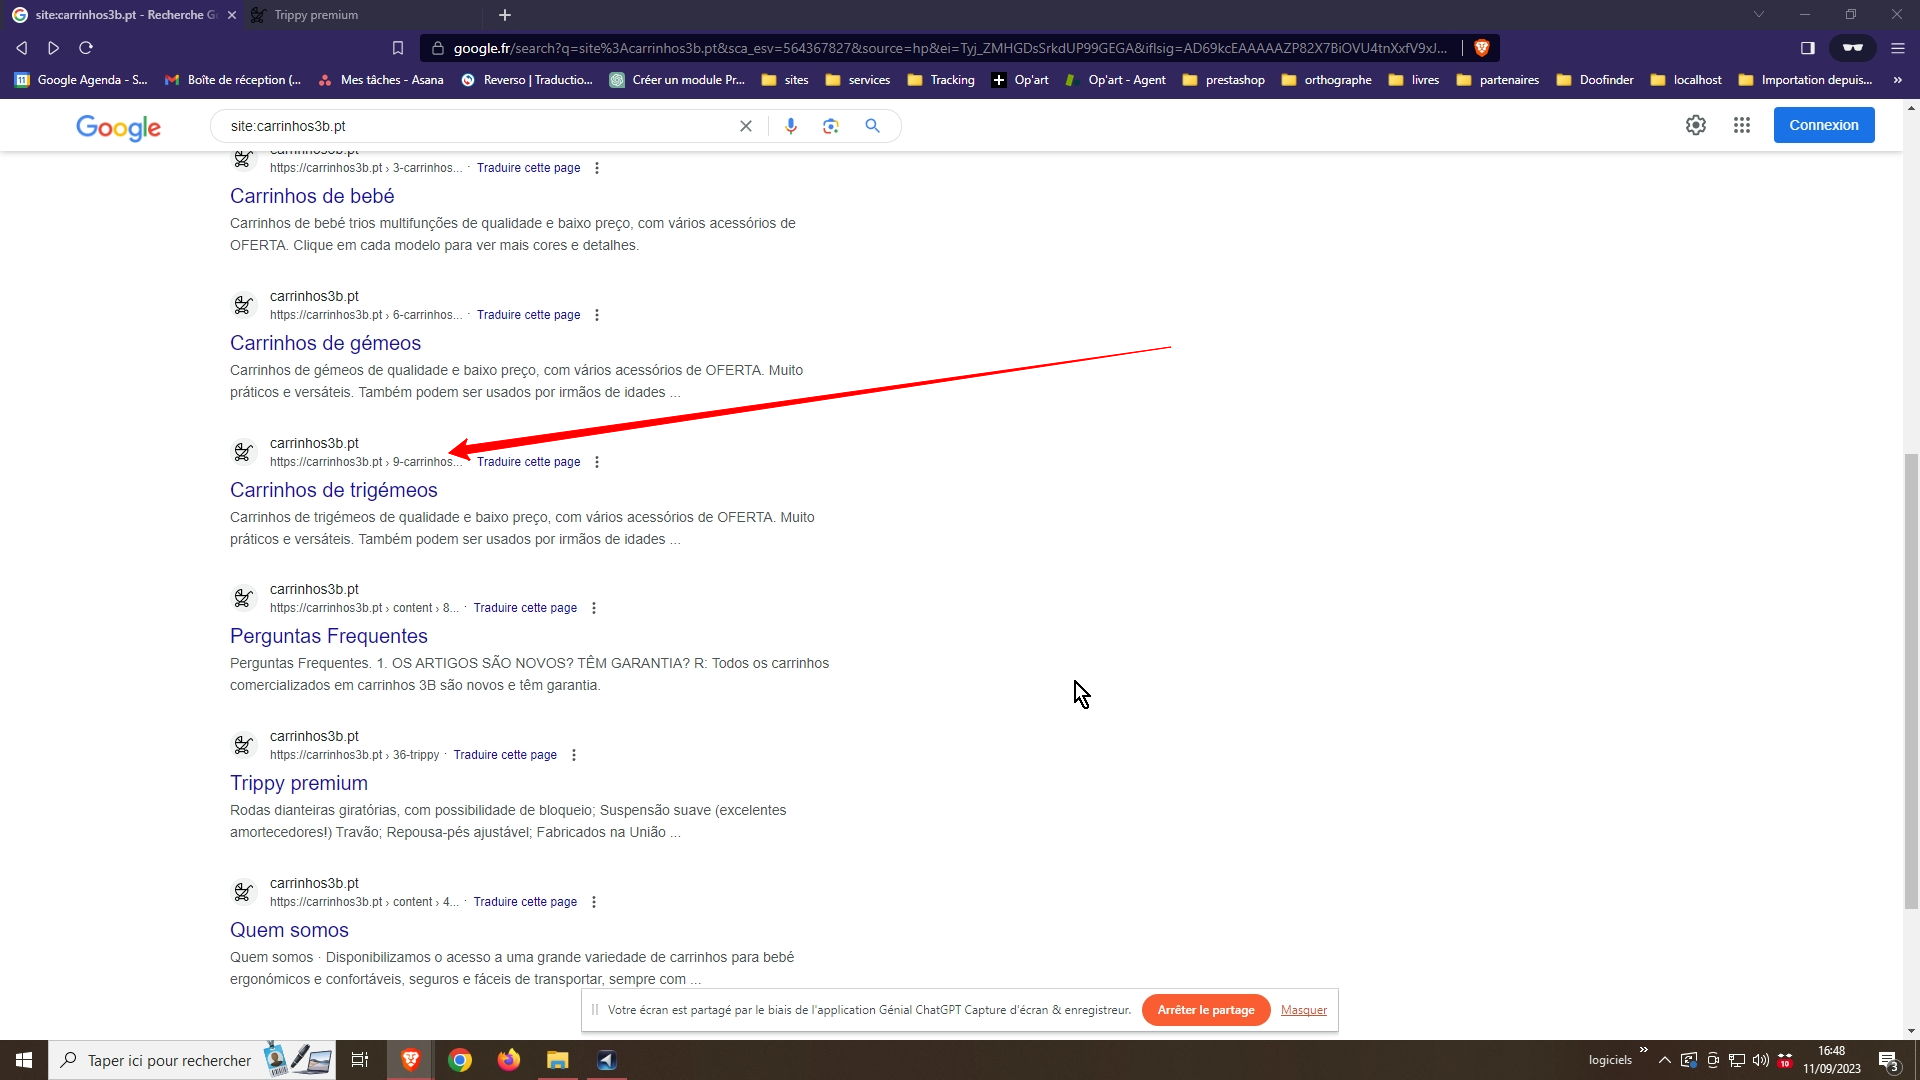Clear the search query text
The height and width of the screenshot is (1080, 1920).
tap(745, 126)
